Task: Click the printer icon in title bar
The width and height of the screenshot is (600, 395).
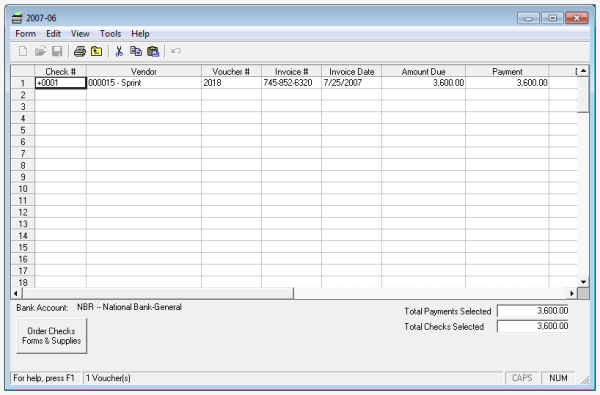Action: click(17, 18)
